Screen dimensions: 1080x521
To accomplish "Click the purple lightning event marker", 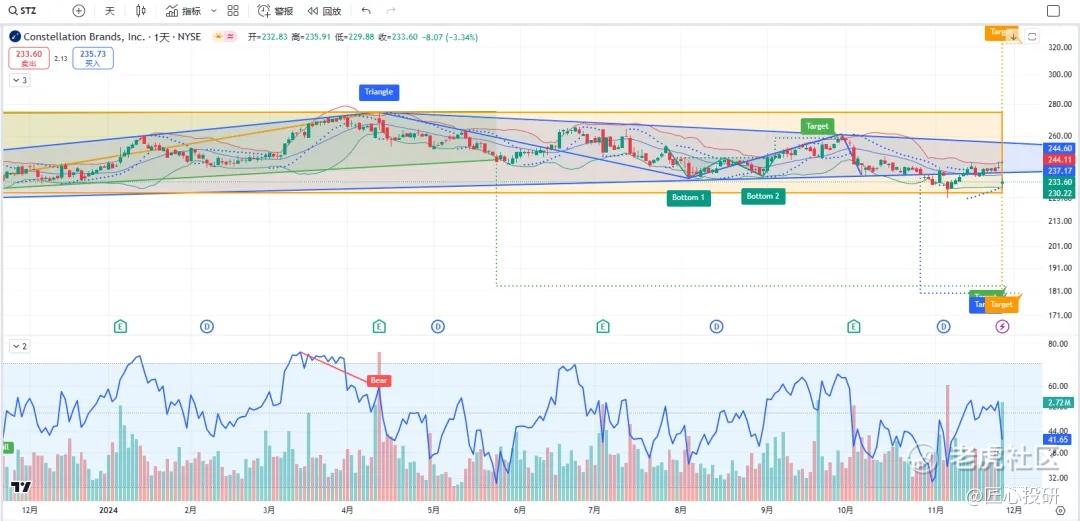I will point(1004,326).
